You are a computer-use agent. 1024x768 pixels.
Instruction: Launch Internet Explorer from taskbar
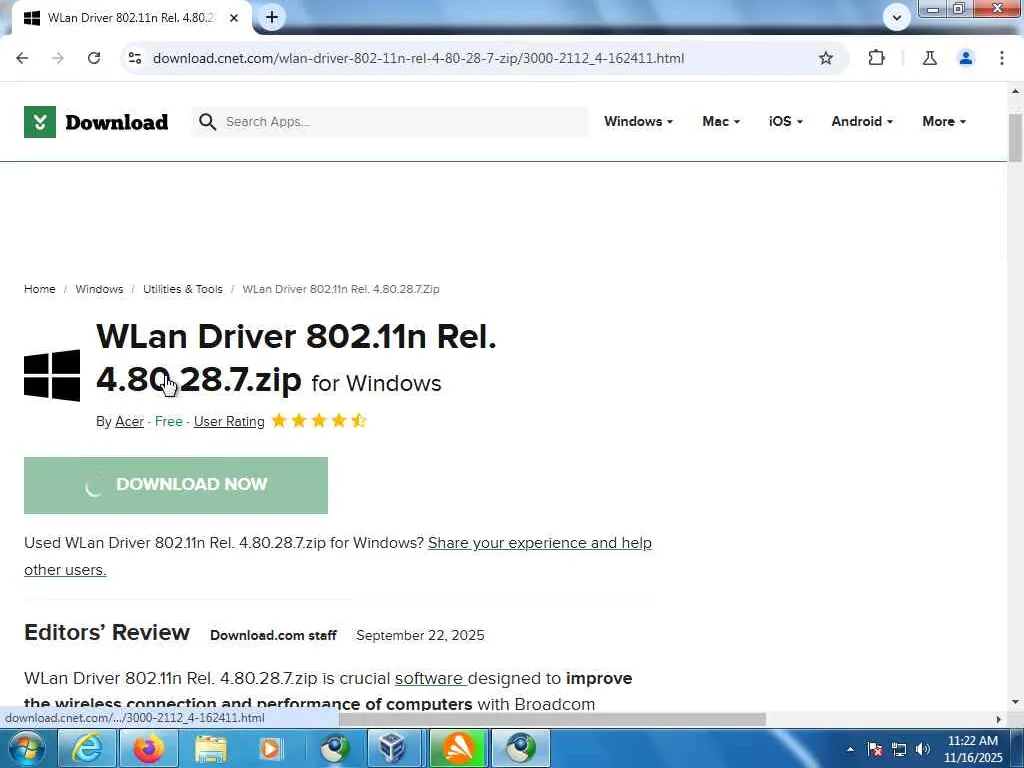click(87, 748)
